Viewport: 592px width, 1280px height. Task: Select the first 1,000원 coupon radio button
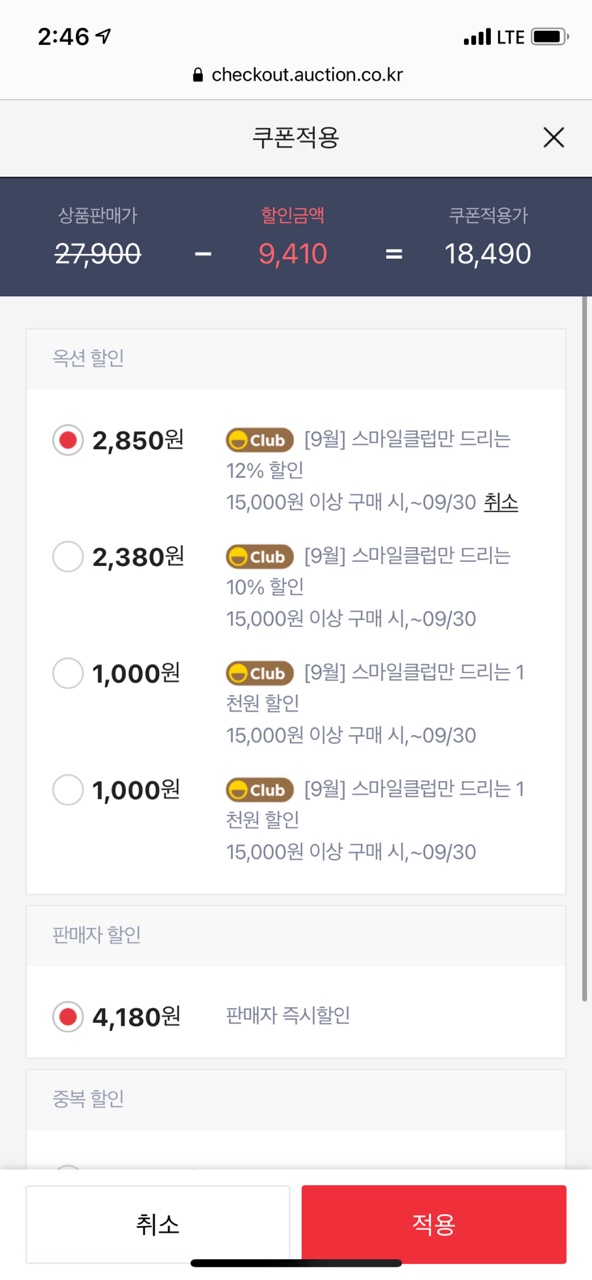(x=68, y=673)
